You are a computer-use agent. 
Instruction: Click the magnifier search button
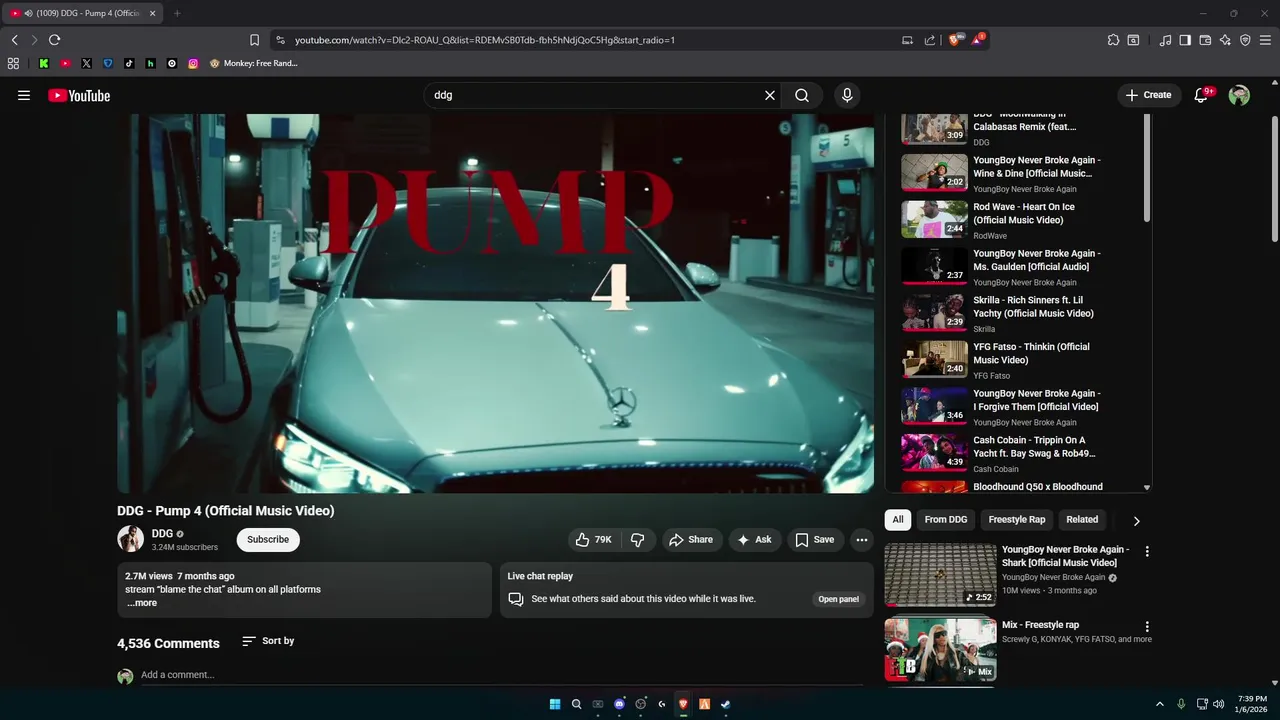802,95
